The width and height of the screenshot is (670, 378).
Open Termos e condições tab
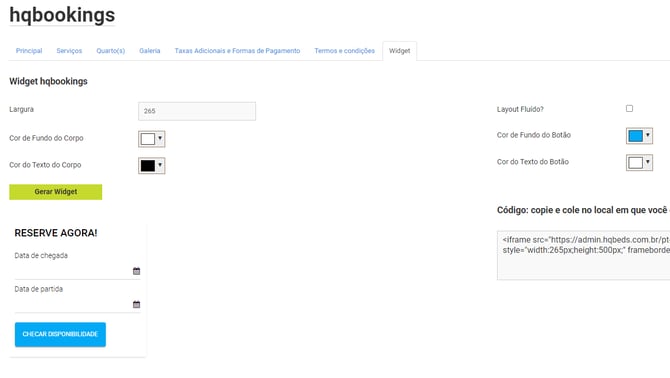(x=344, y=51)
